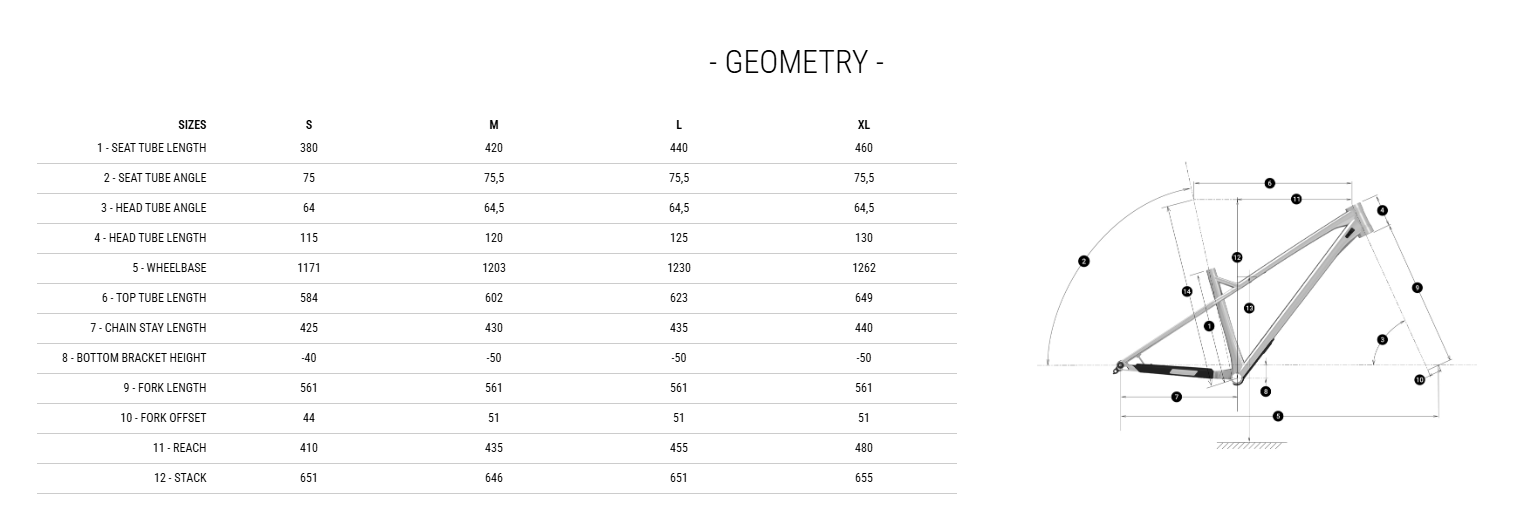The image size is (1531, 522).
Task: Click marker 8 bottom bracket bubble
Action: coord(1266,392)
